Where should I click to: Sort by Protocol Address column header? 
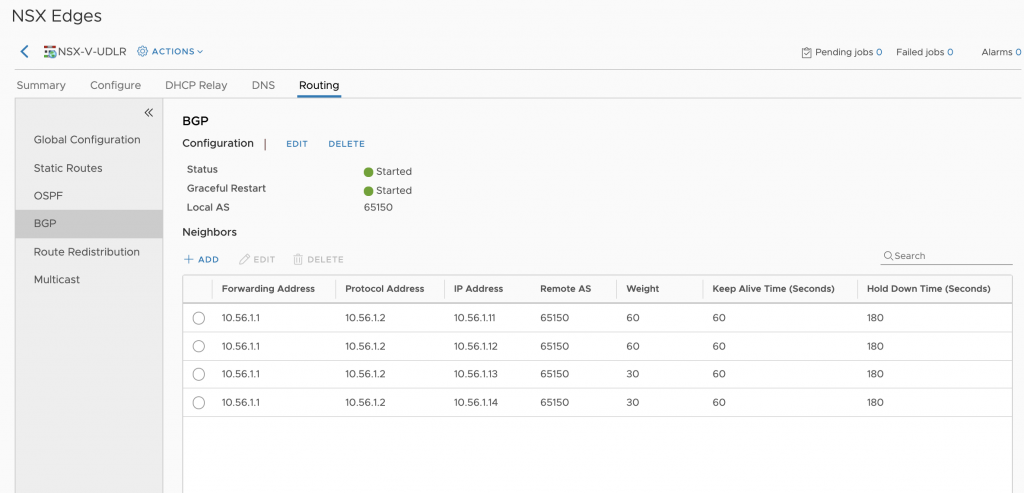(x=385, y=289)
